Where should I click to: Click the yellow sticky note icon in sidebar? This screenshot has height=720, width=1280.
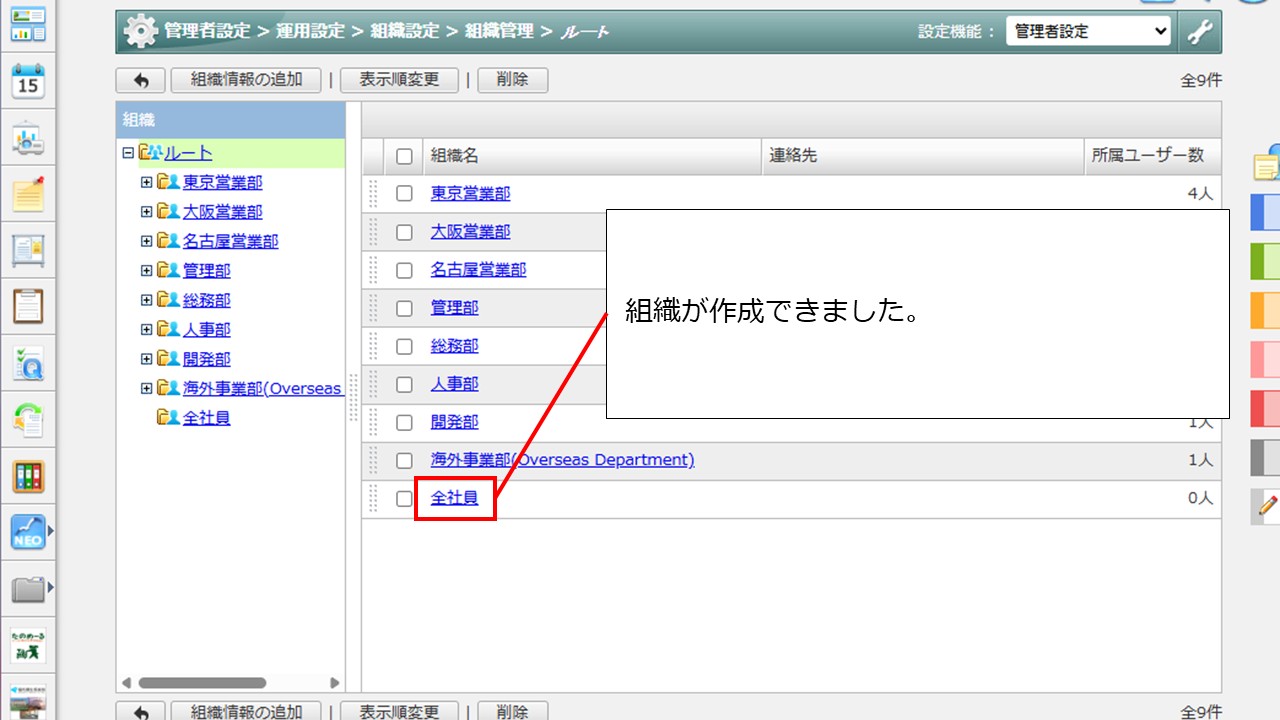point(28,193)
